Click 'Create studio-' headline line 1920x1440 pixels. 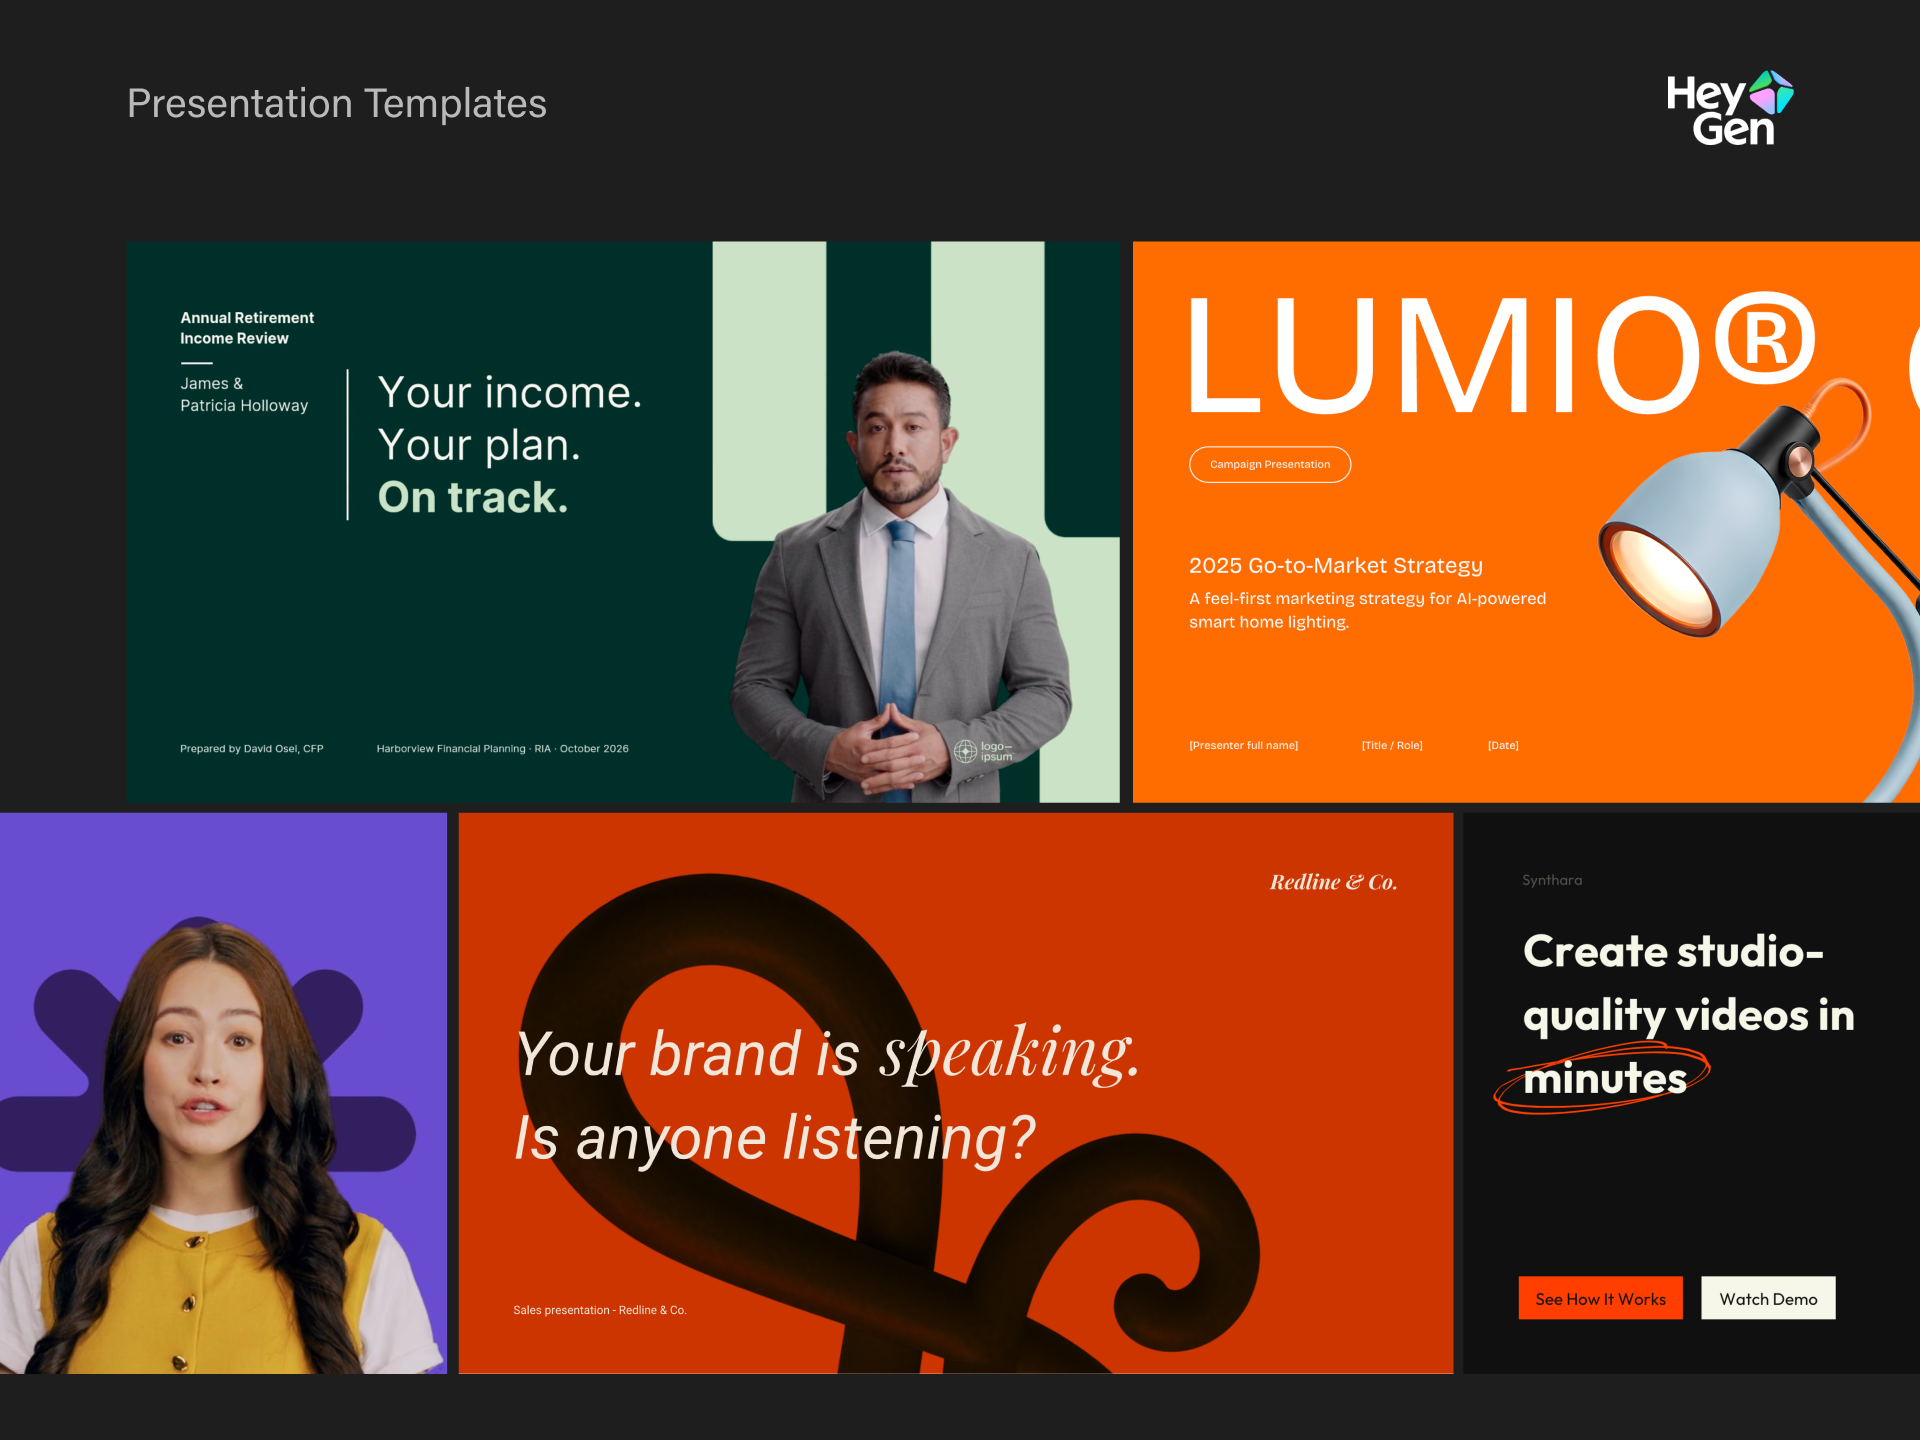[1673, 951]
